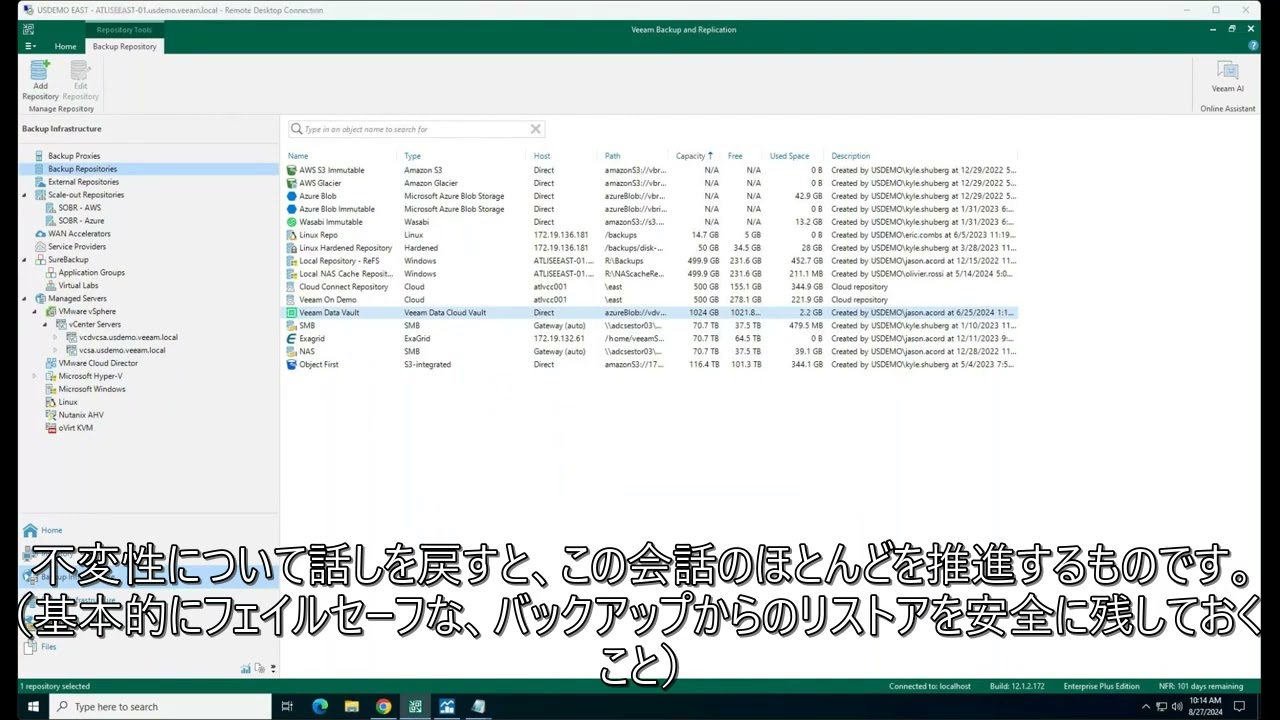Select the WAN Accelerators cloud icon
Image resolution: width=1280 pixels, height=720 pixels.
(40, 234)
